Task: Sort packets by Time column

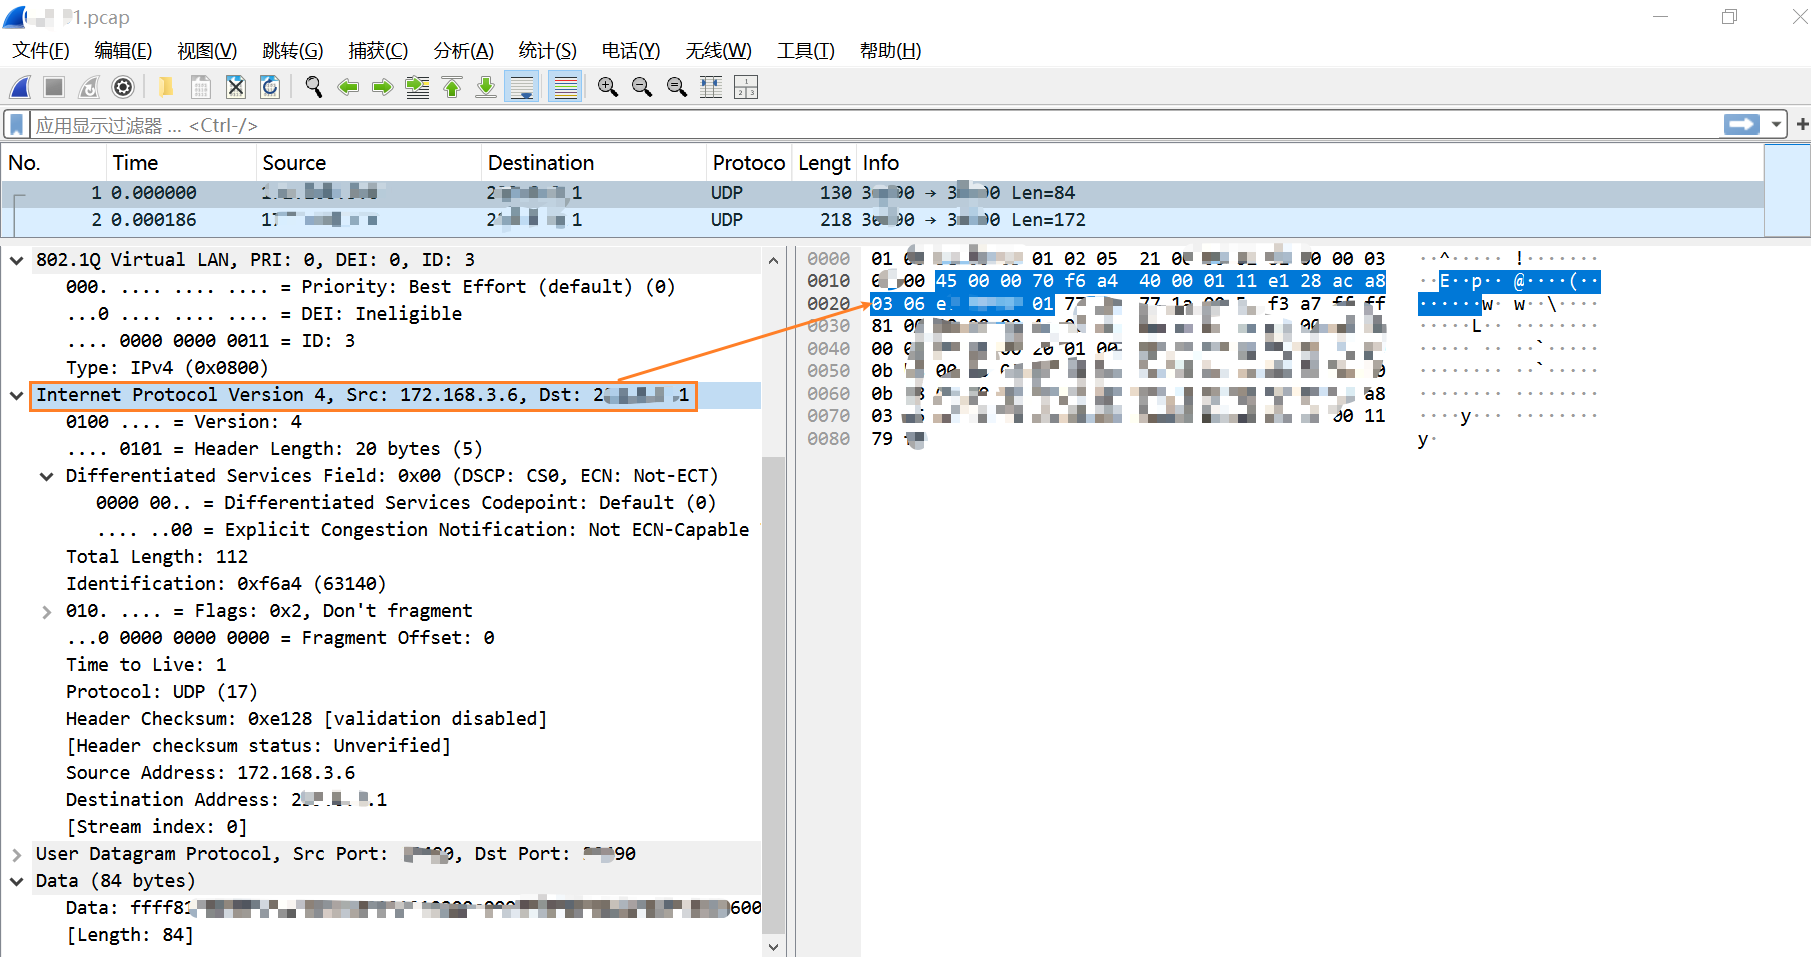Action: click(181, 163)
